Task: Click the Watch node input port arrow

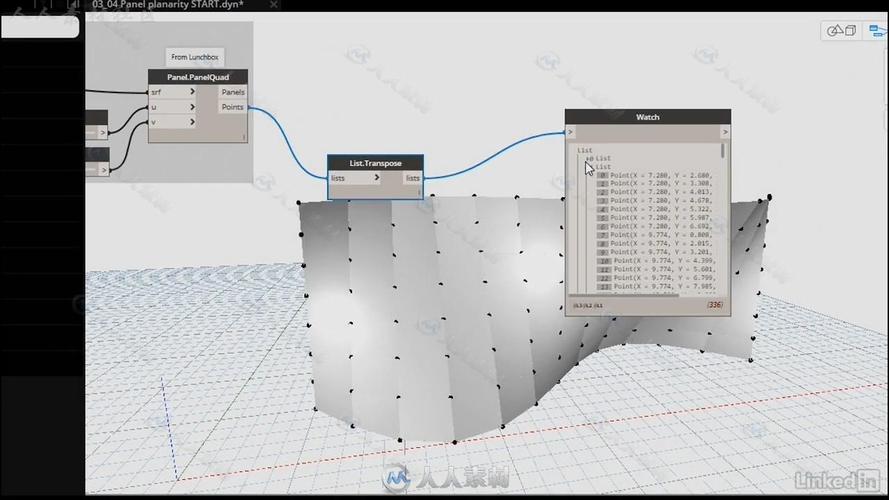Action: 570,132
